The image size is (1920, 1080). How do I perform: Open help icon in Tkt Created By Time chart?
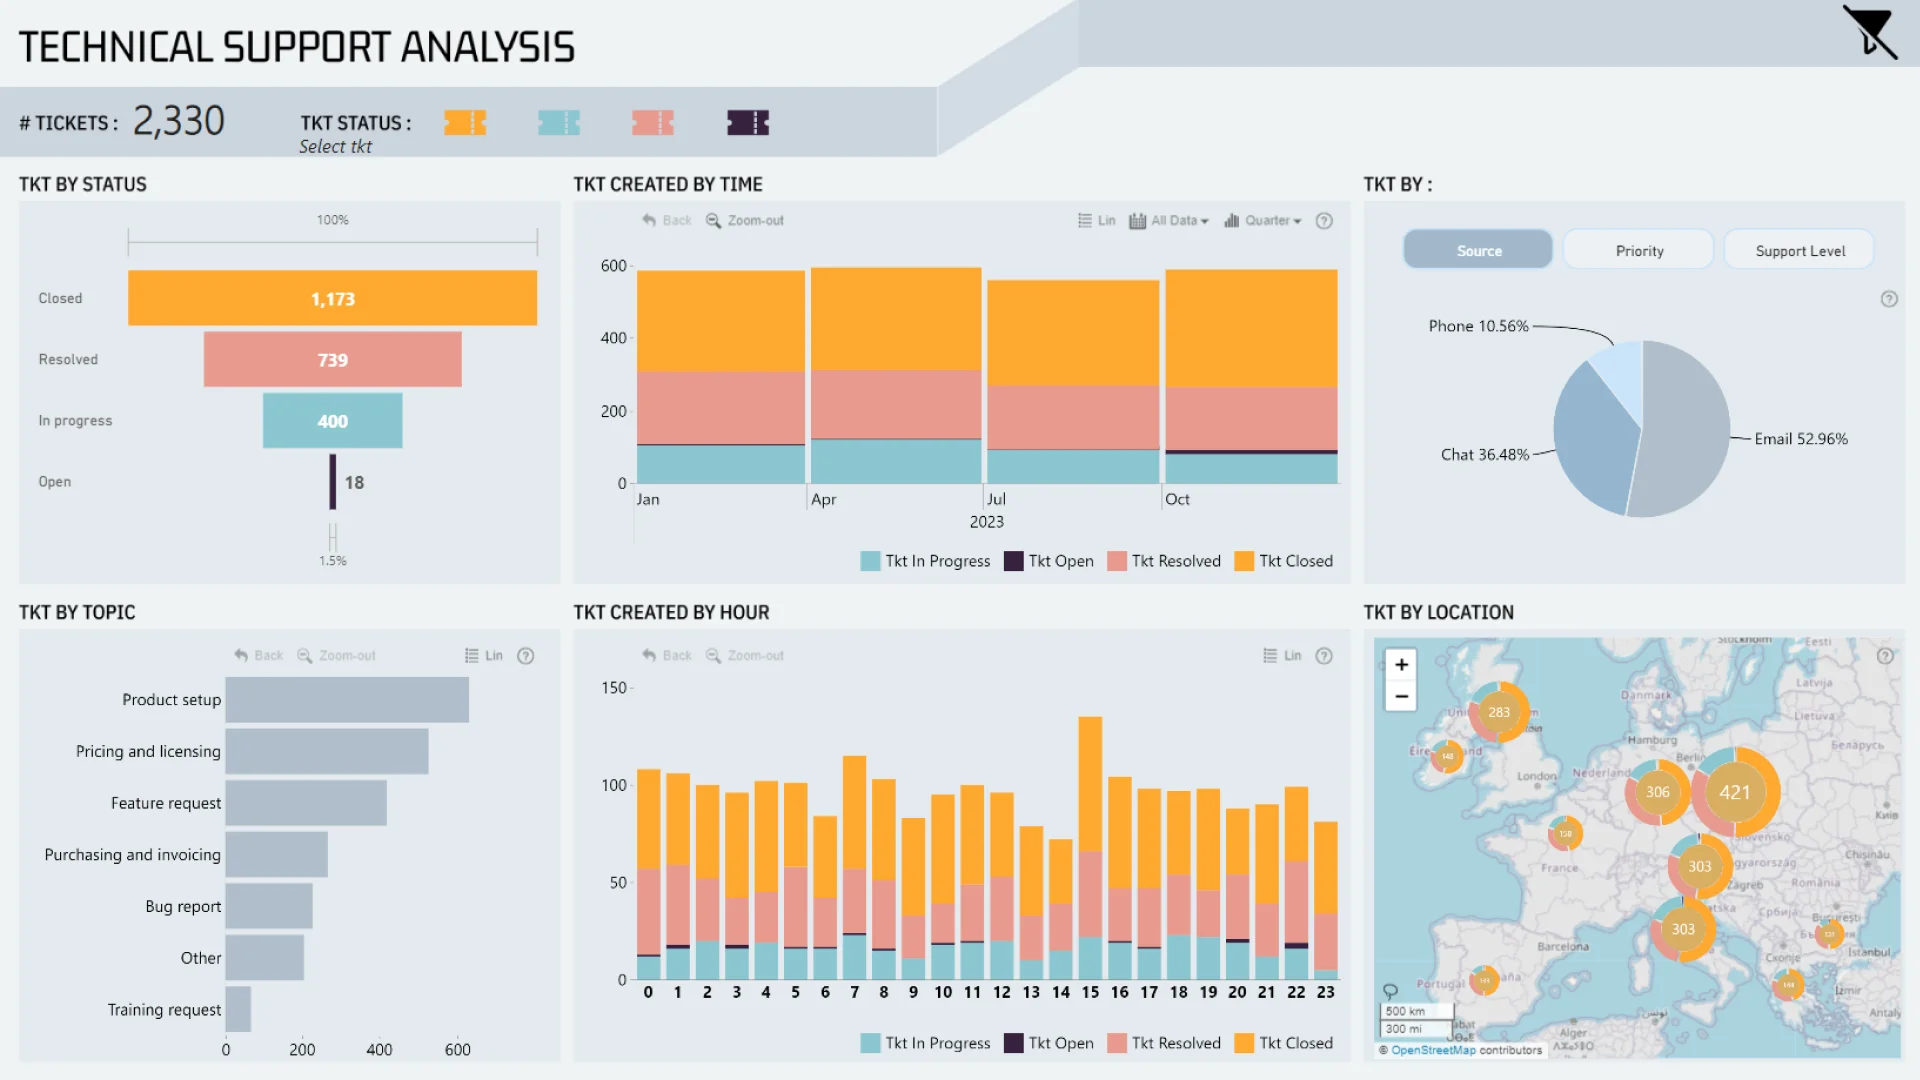1324,220
